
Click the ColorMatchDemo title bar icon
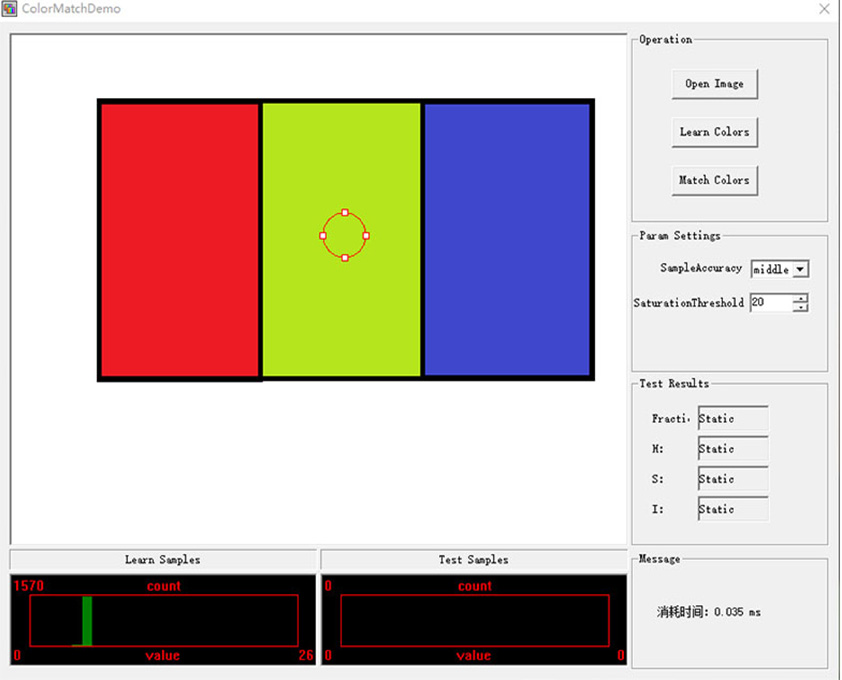pos(9,9)
